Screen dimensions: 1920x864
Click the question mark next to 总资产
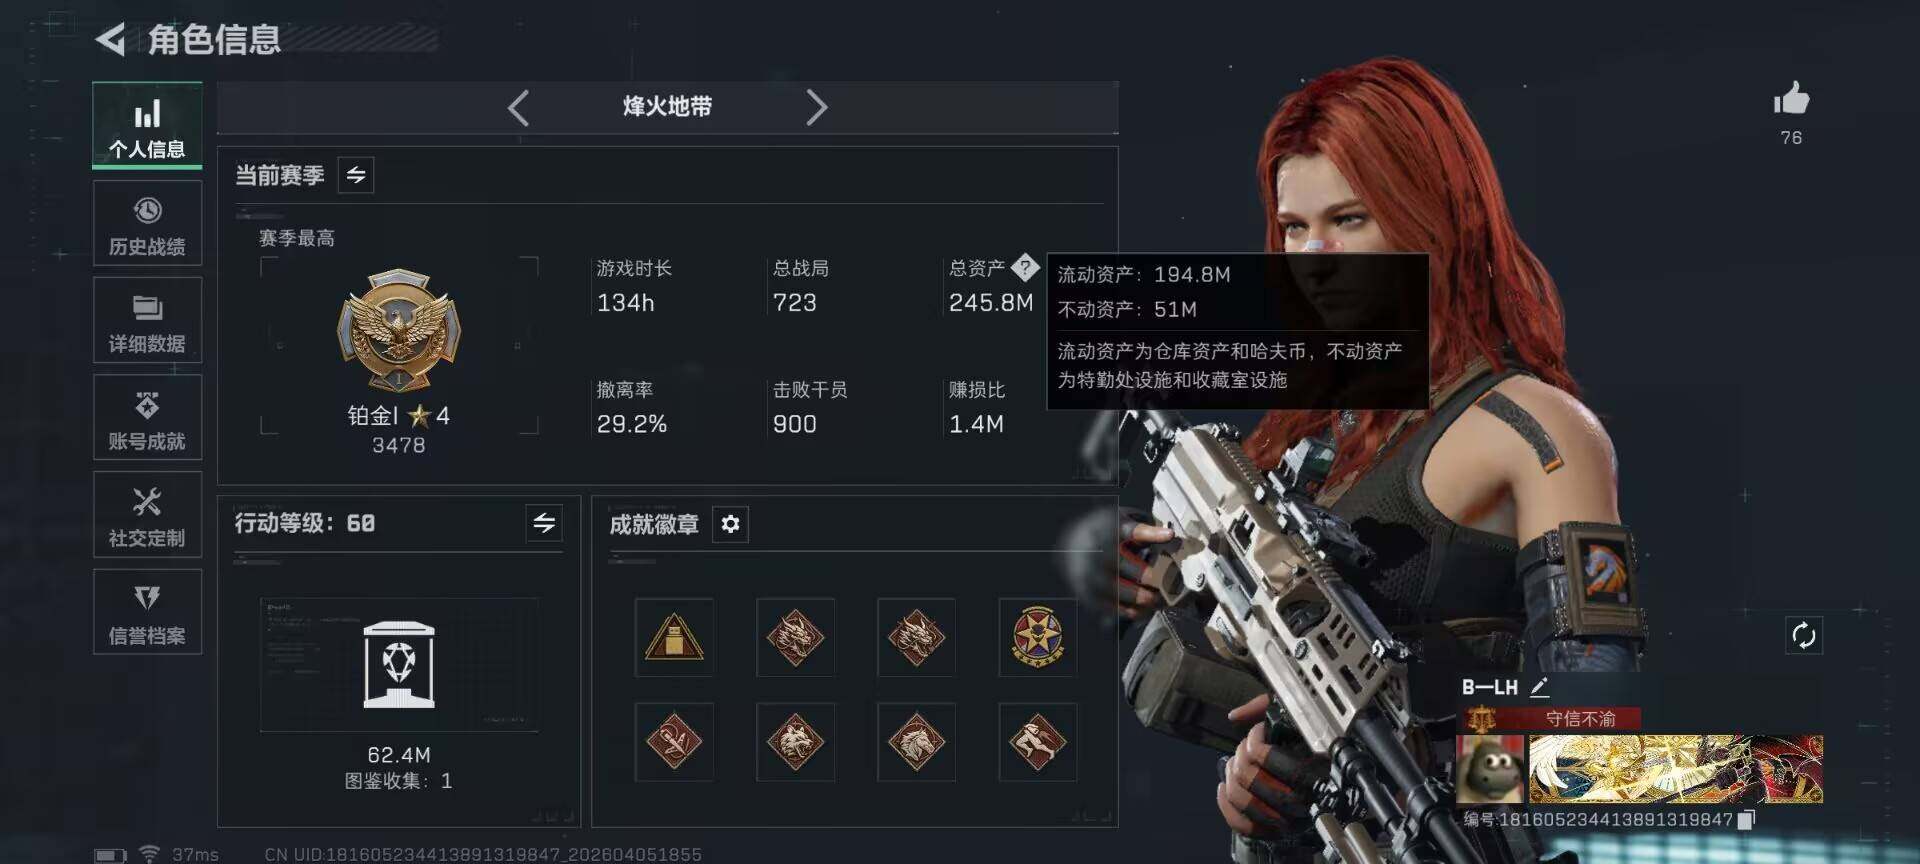pyautogui.click(x=1025, y=267)
